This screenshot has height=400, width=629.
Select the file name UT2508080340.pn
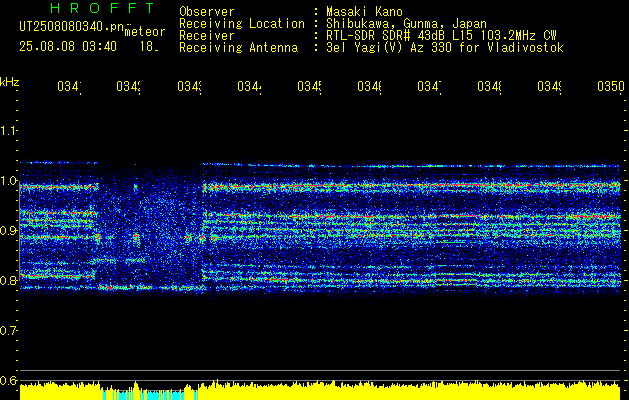tap(71, 27)
